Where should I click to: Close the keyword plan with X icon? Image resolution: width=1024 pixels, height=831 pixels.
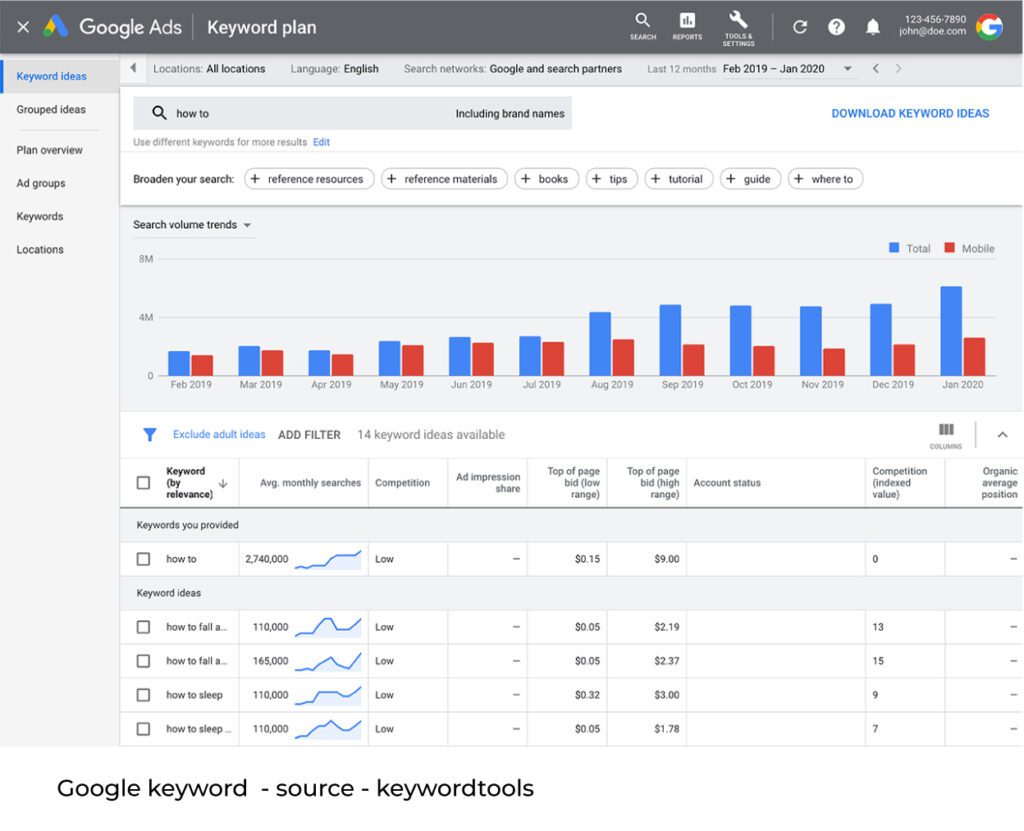(23, 27)
